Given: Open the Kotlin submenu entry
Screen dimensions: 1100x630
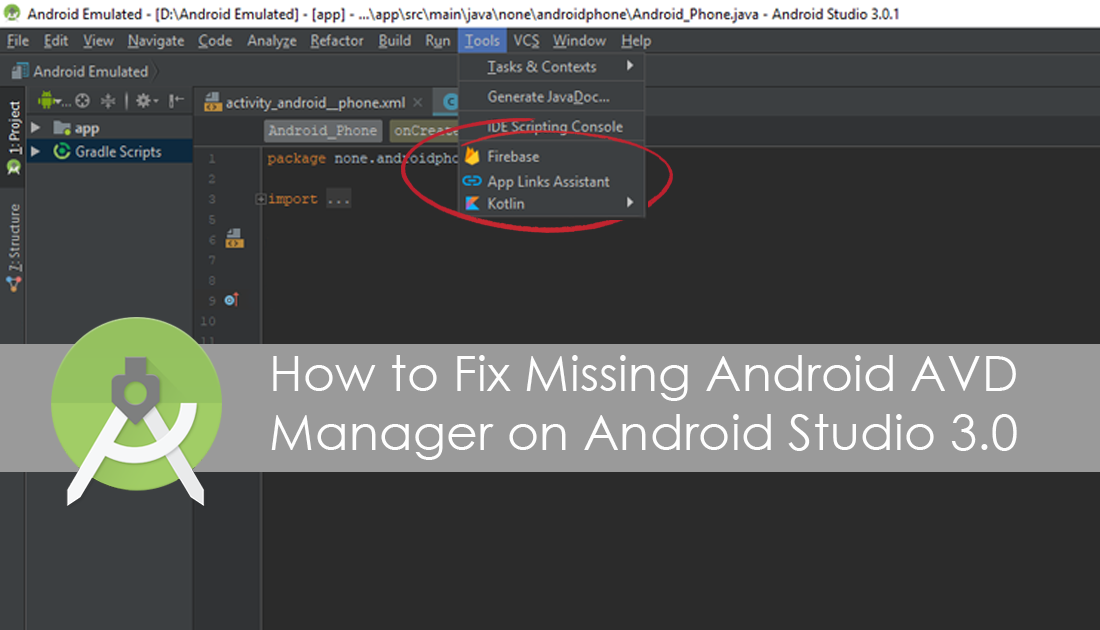Looking at the screenshot, I should tap(551, 203).
